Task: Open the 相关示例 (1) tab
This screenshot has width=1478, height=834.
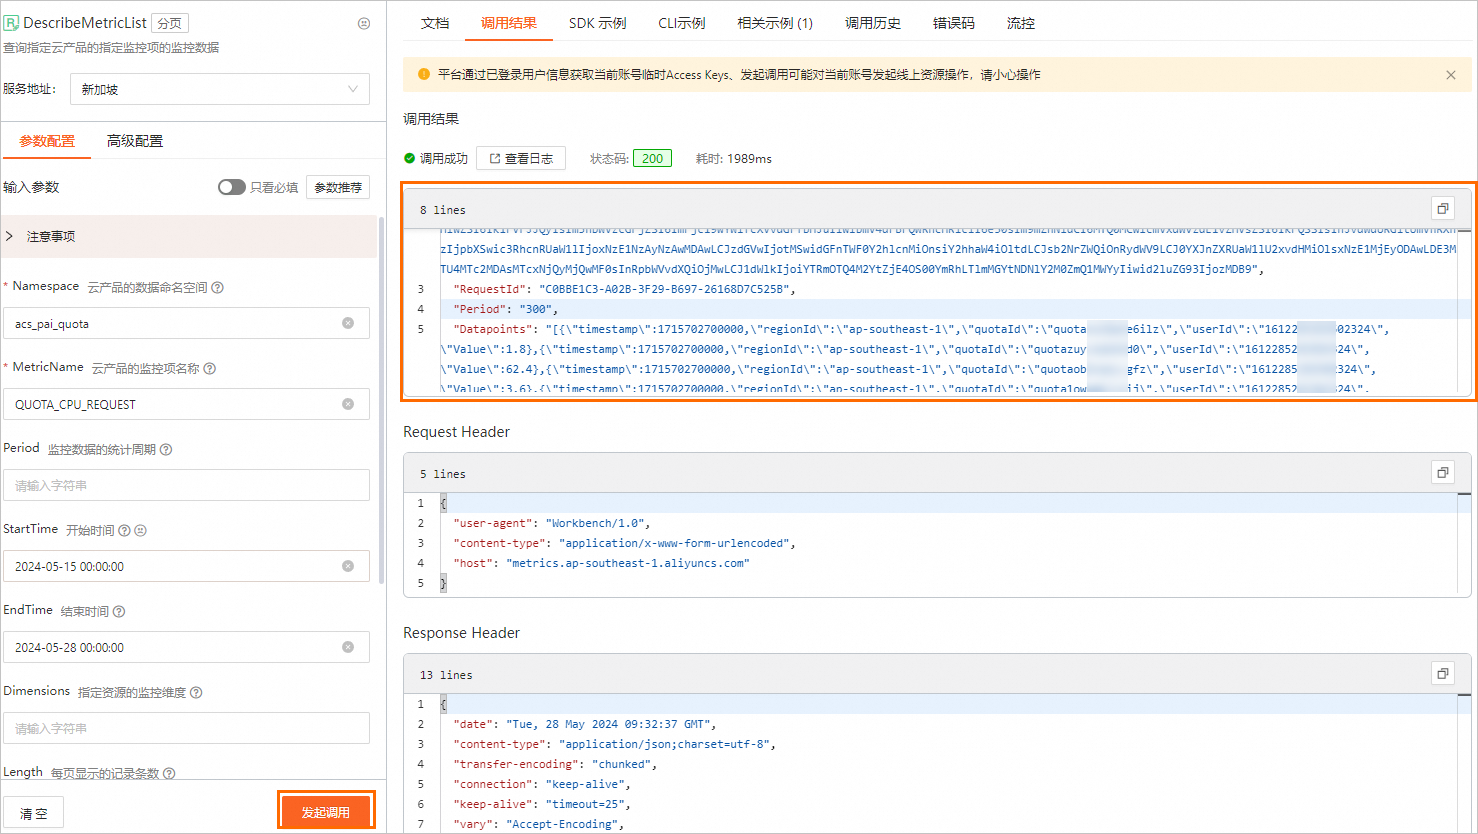Action: pyautogui.click(x=775, y=23)
